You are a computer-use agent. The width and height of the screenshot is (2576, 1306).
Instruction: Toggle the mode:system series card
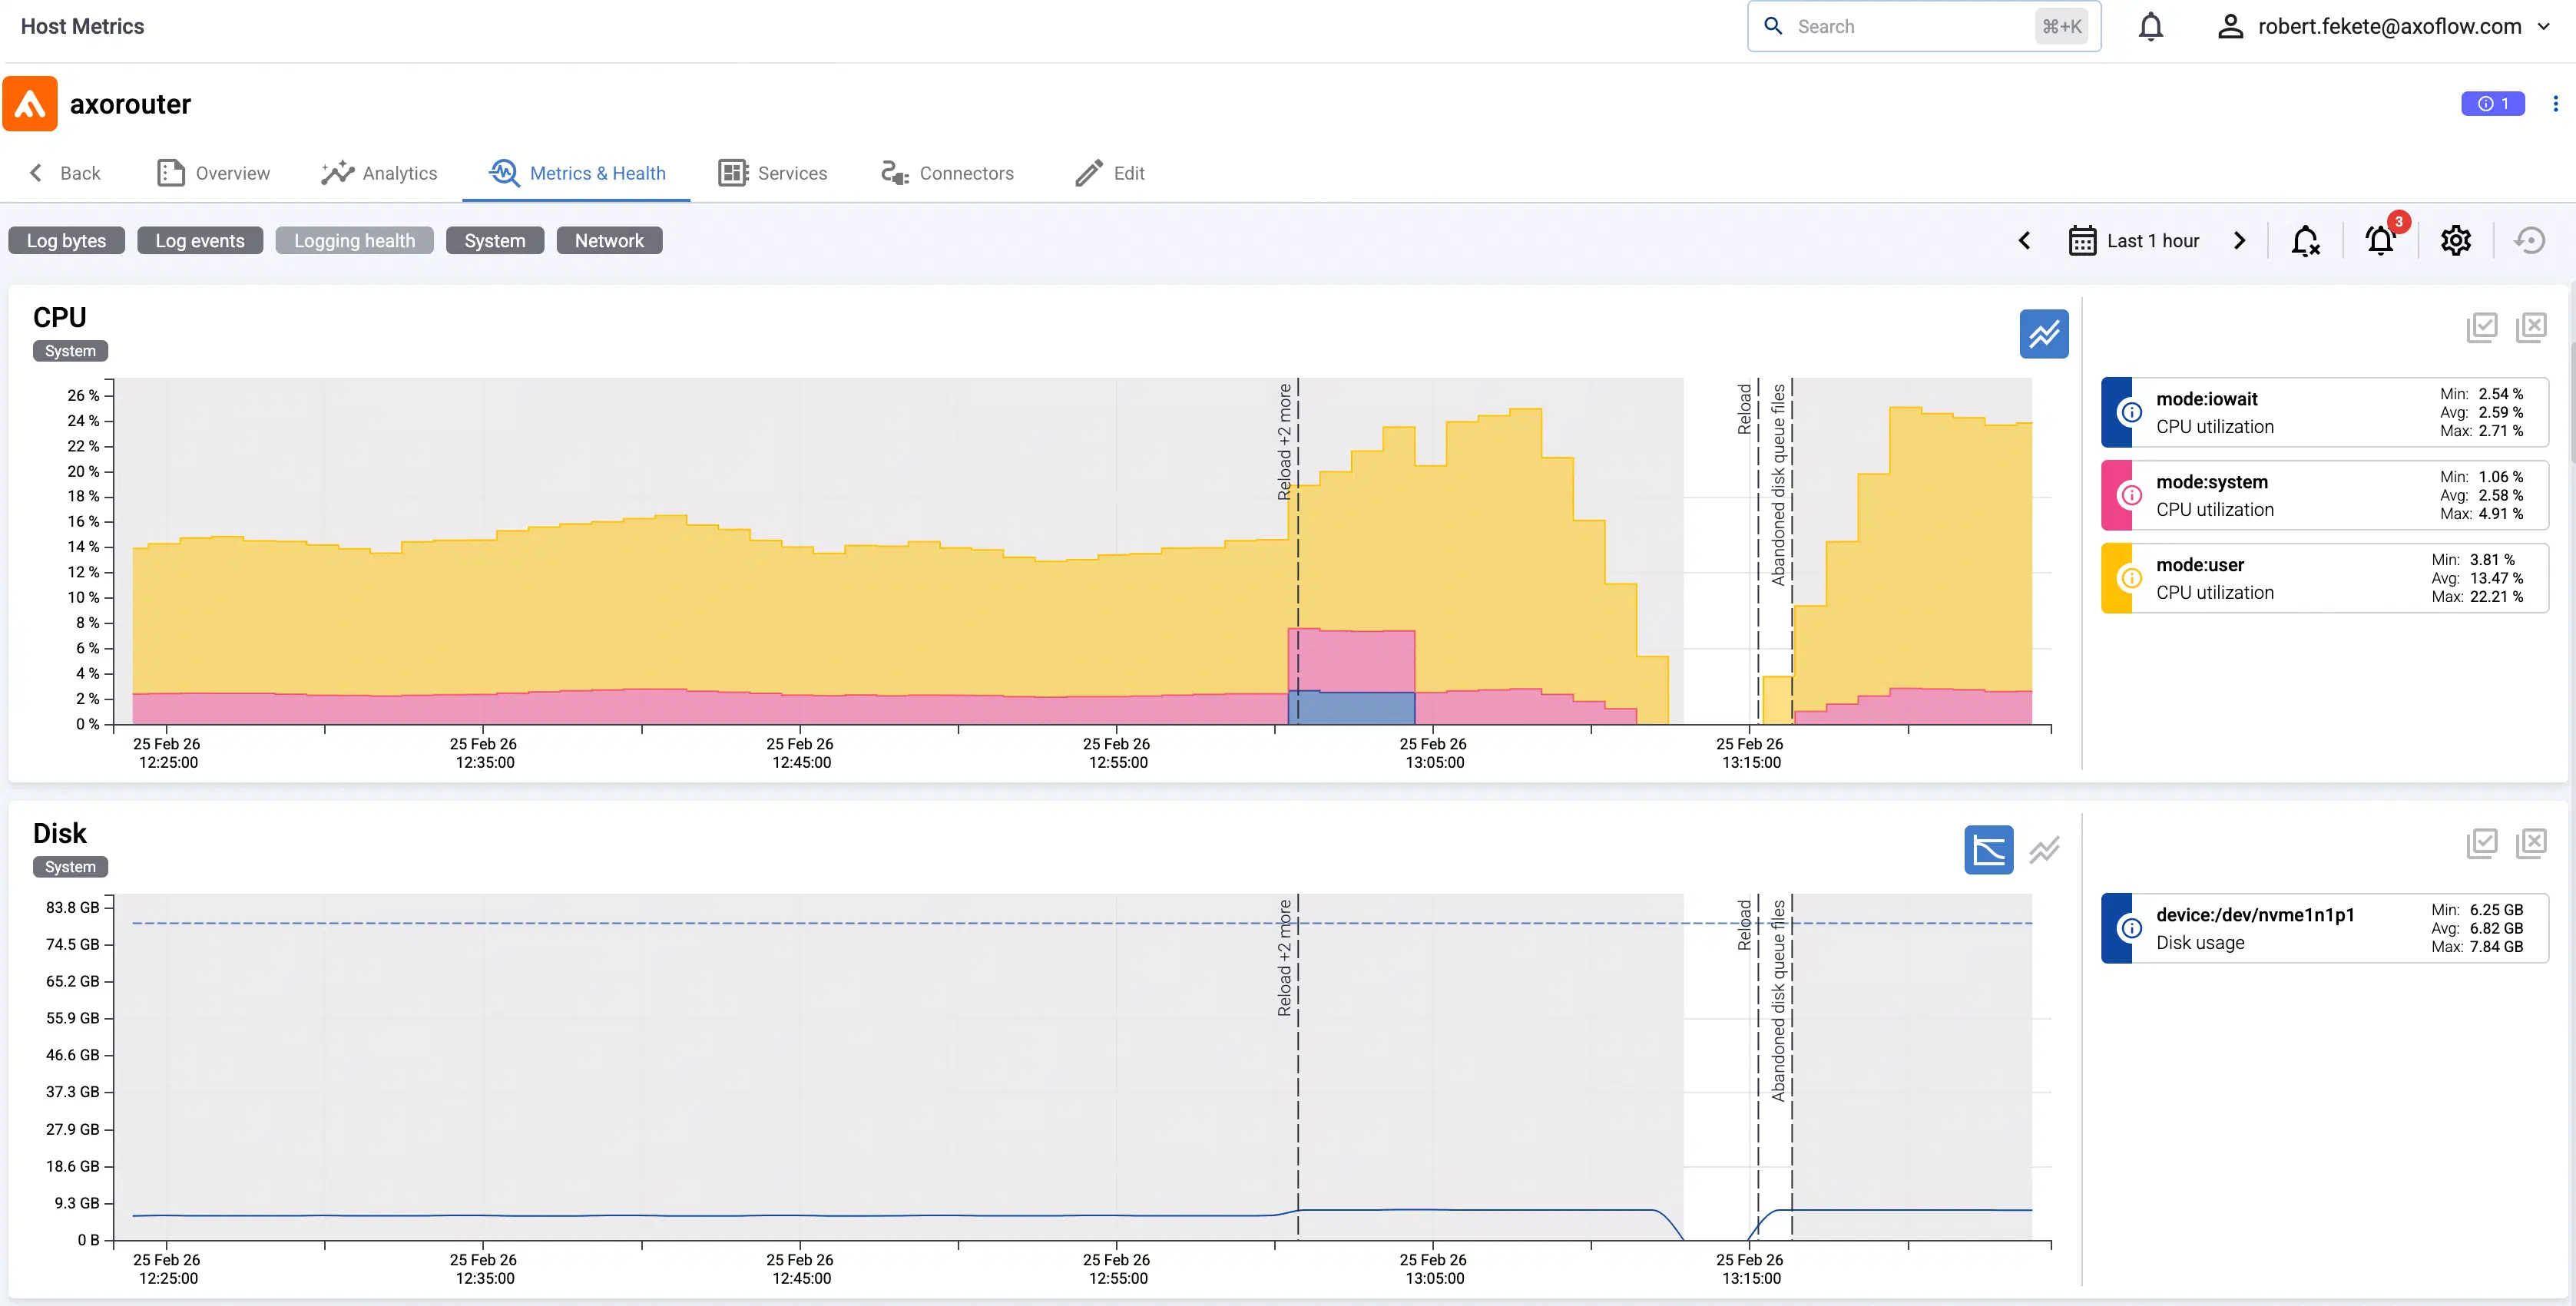(x=2325, y=495)
